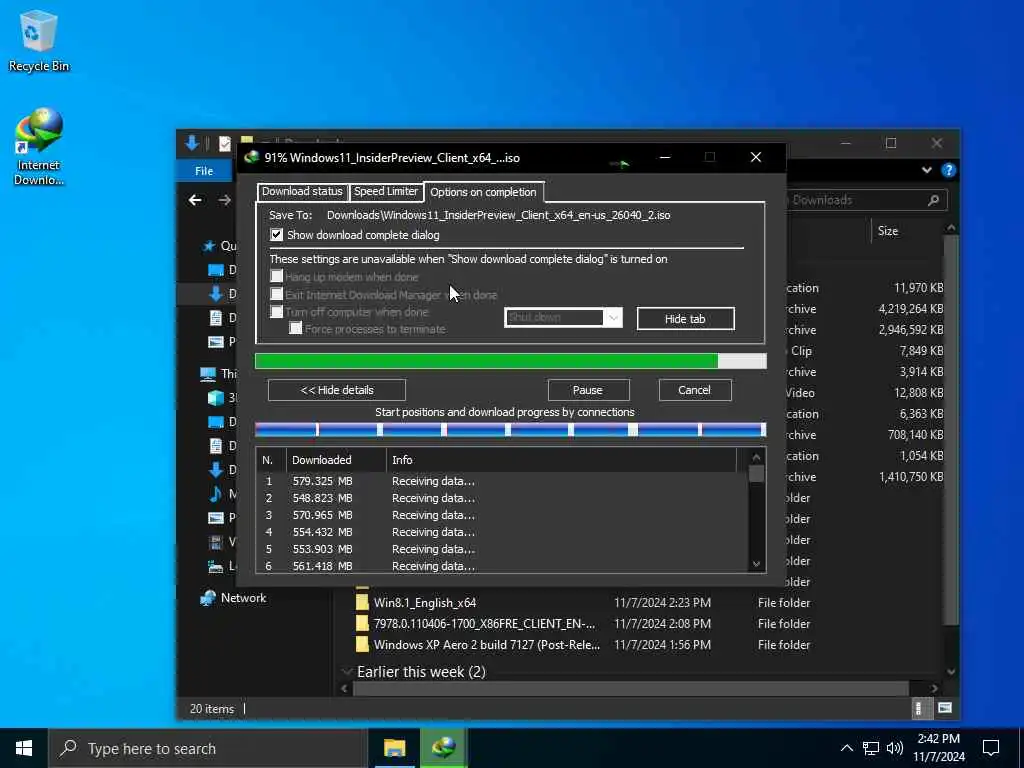Click the Explorer horizontal scrollbar
1024x768 pixels.
[630, 688]
